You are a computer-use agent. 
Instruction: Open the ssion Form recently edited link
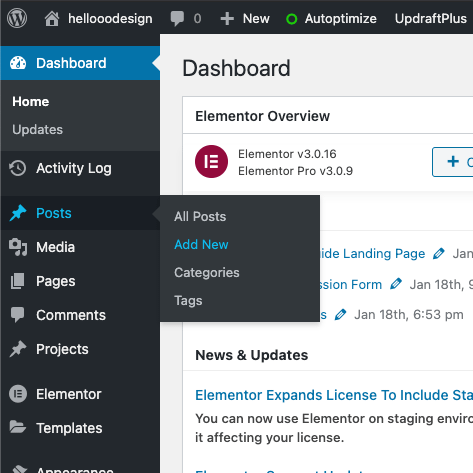351,285
